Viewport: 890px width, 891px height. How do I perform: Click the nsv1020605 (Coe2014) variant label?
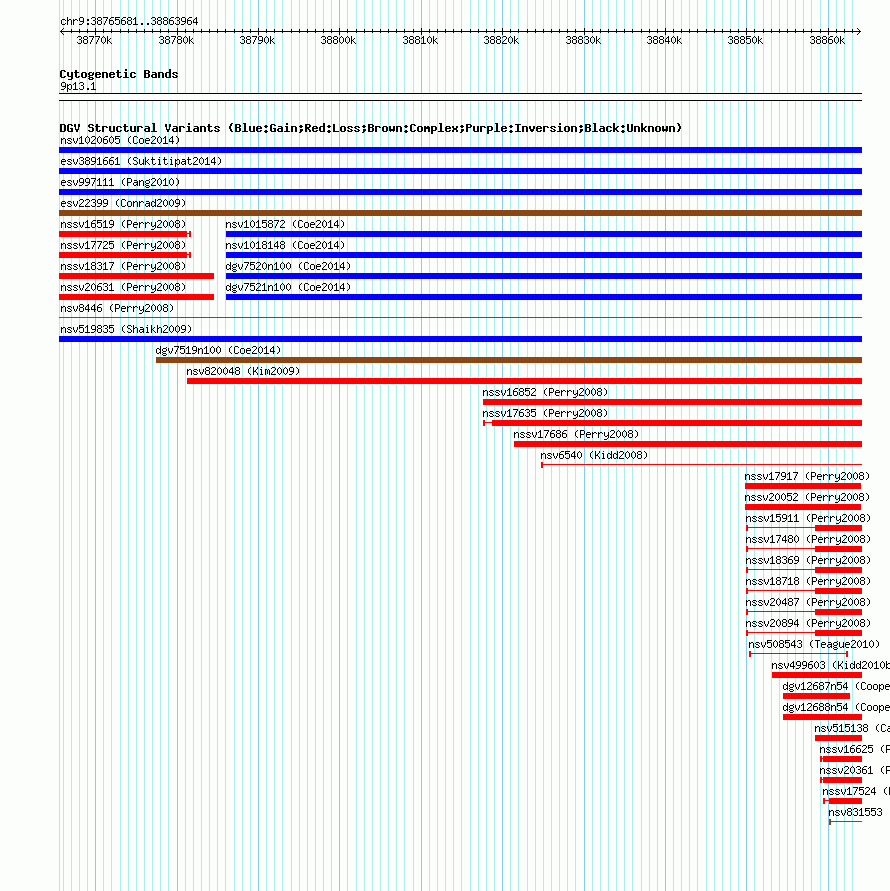(x=120, y=140)
